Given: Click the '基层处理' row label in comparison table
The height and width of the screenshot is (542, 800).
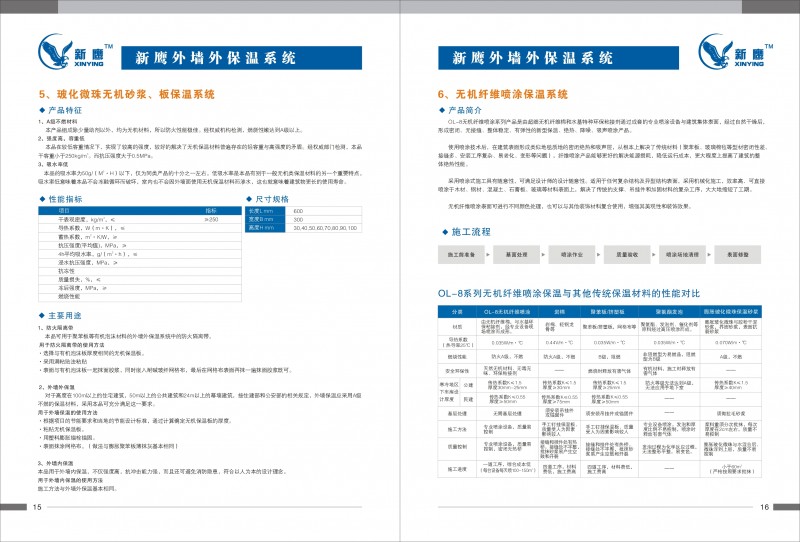Looking at the screenshot, I should 457,413.
